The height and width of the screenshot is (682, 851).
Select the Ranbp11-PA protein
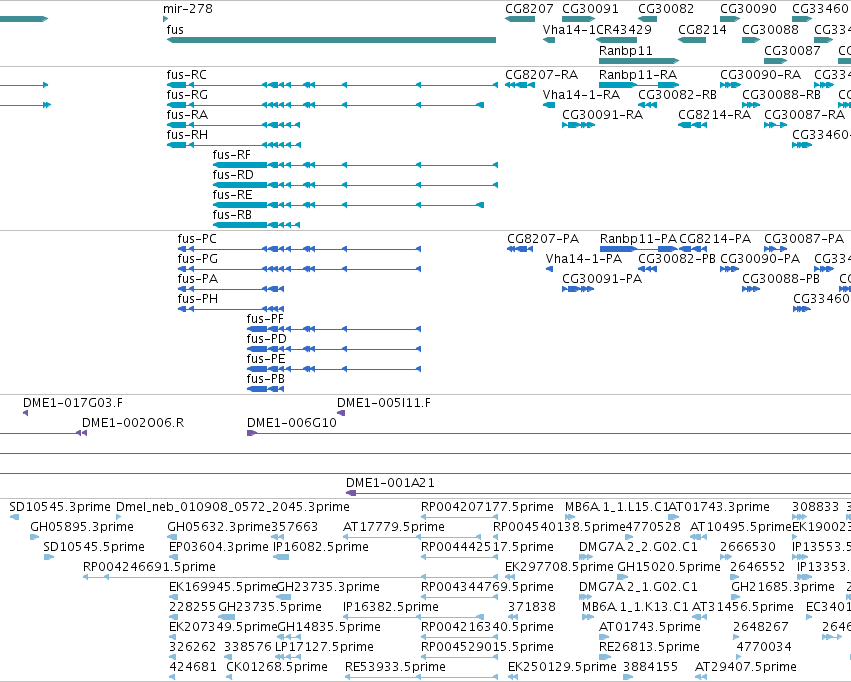click(x=638, y=249)
